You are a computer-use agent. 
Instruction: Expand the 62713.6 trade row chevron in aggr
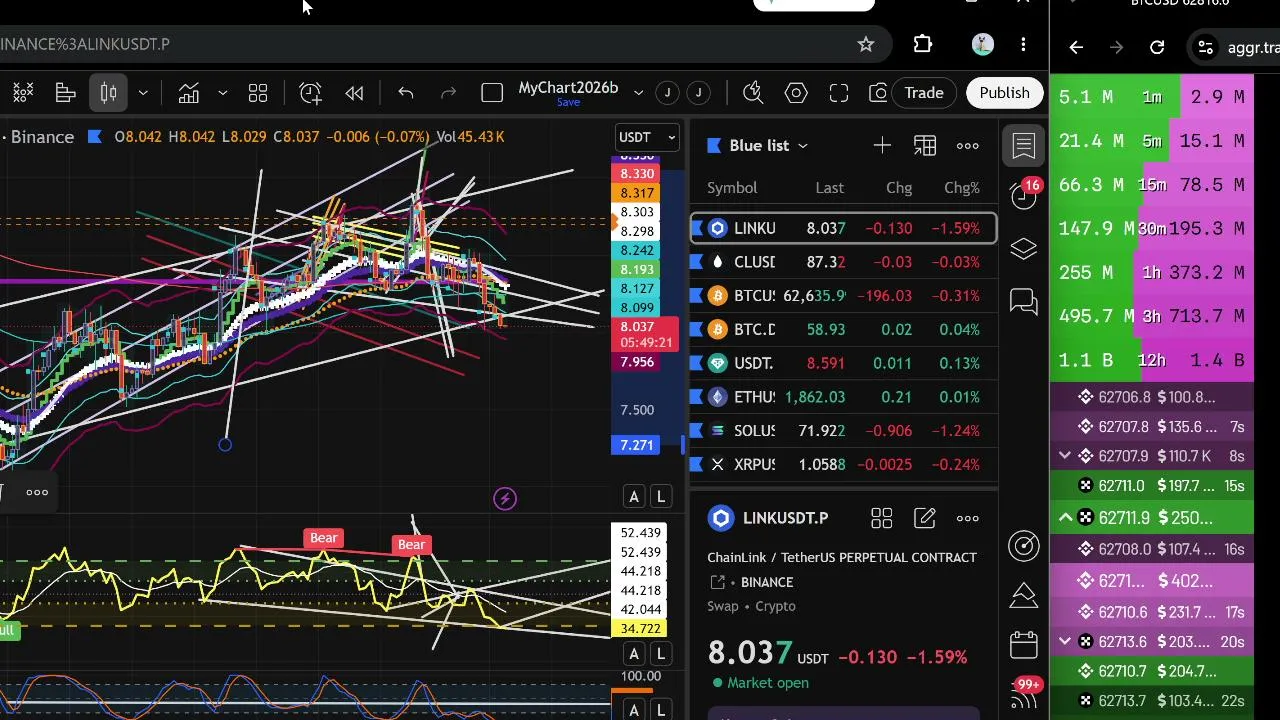[x=1065, y=641]
